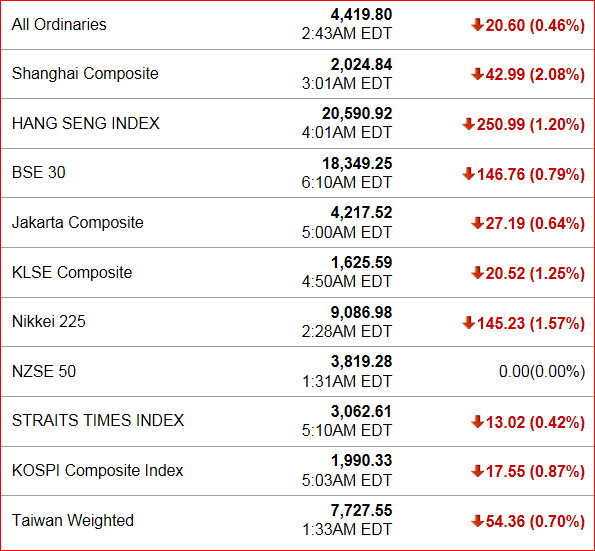
Task: Select STRAITS TIMES INDEX name
Action: coord(98,420)
